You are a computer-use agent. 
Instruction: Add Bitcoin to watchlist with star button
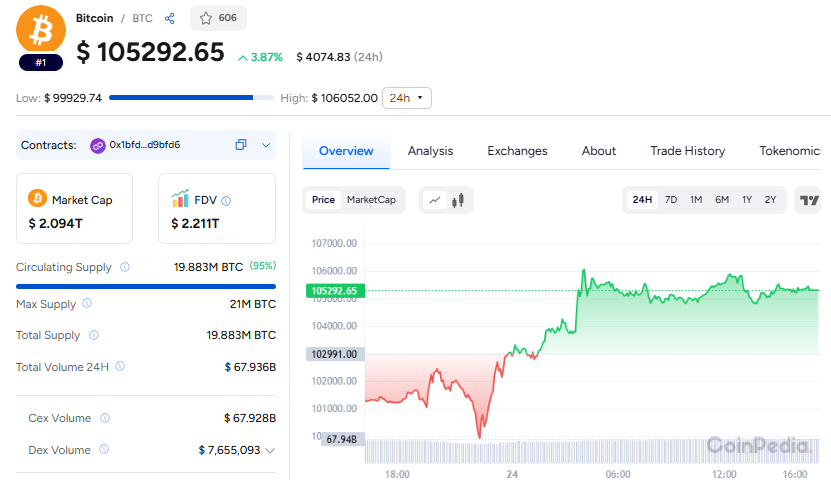(x=218, y=18)
